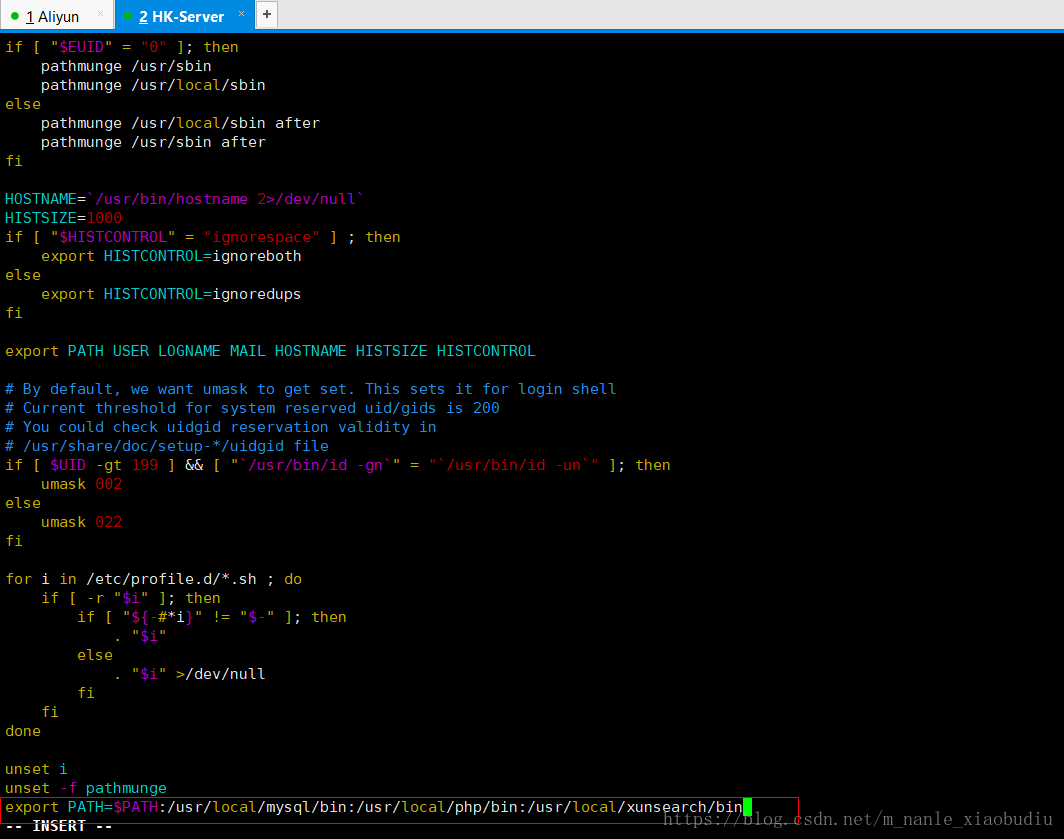
Task: Click the green status dot on HK-Server tab
Action: pos(128,16)
